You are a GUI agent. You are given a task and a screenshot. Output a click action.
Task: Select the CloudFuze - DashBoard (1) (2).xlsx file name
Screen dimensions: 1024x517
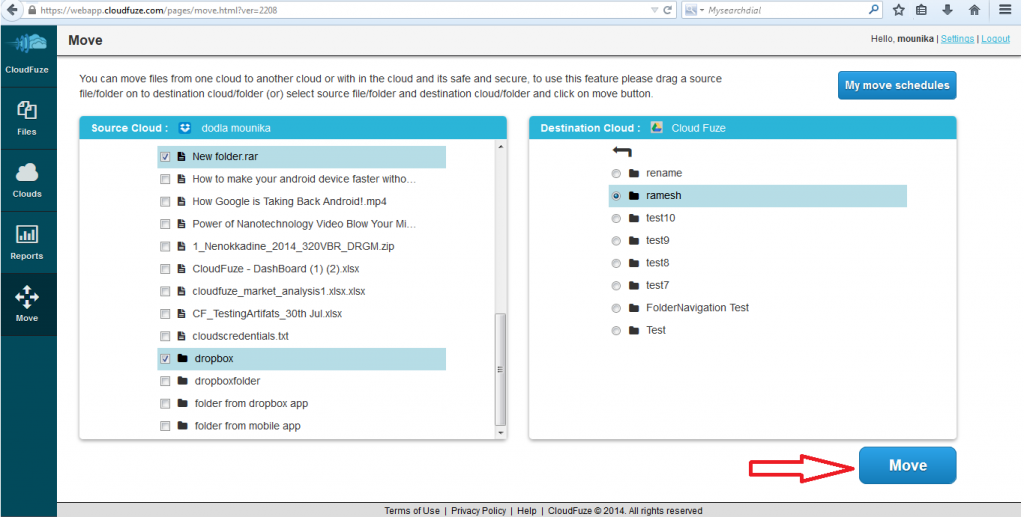276,269
